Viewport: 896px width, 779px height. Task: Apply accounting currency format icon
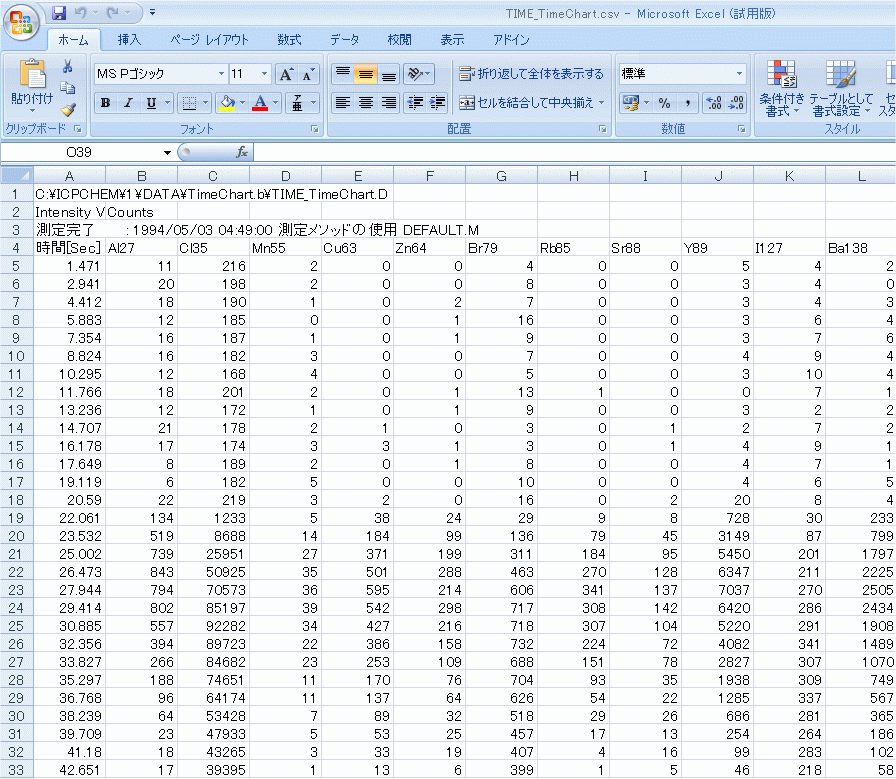[631, 103]
